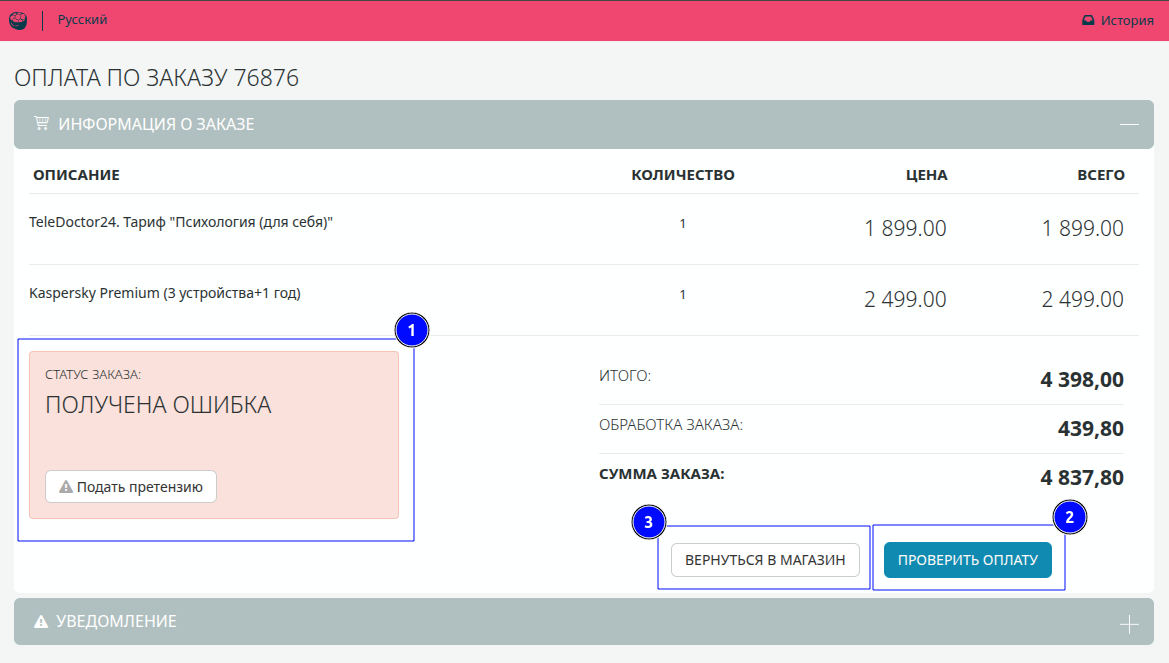Click the ОПИСАНИЕ column header

point(76,175)
